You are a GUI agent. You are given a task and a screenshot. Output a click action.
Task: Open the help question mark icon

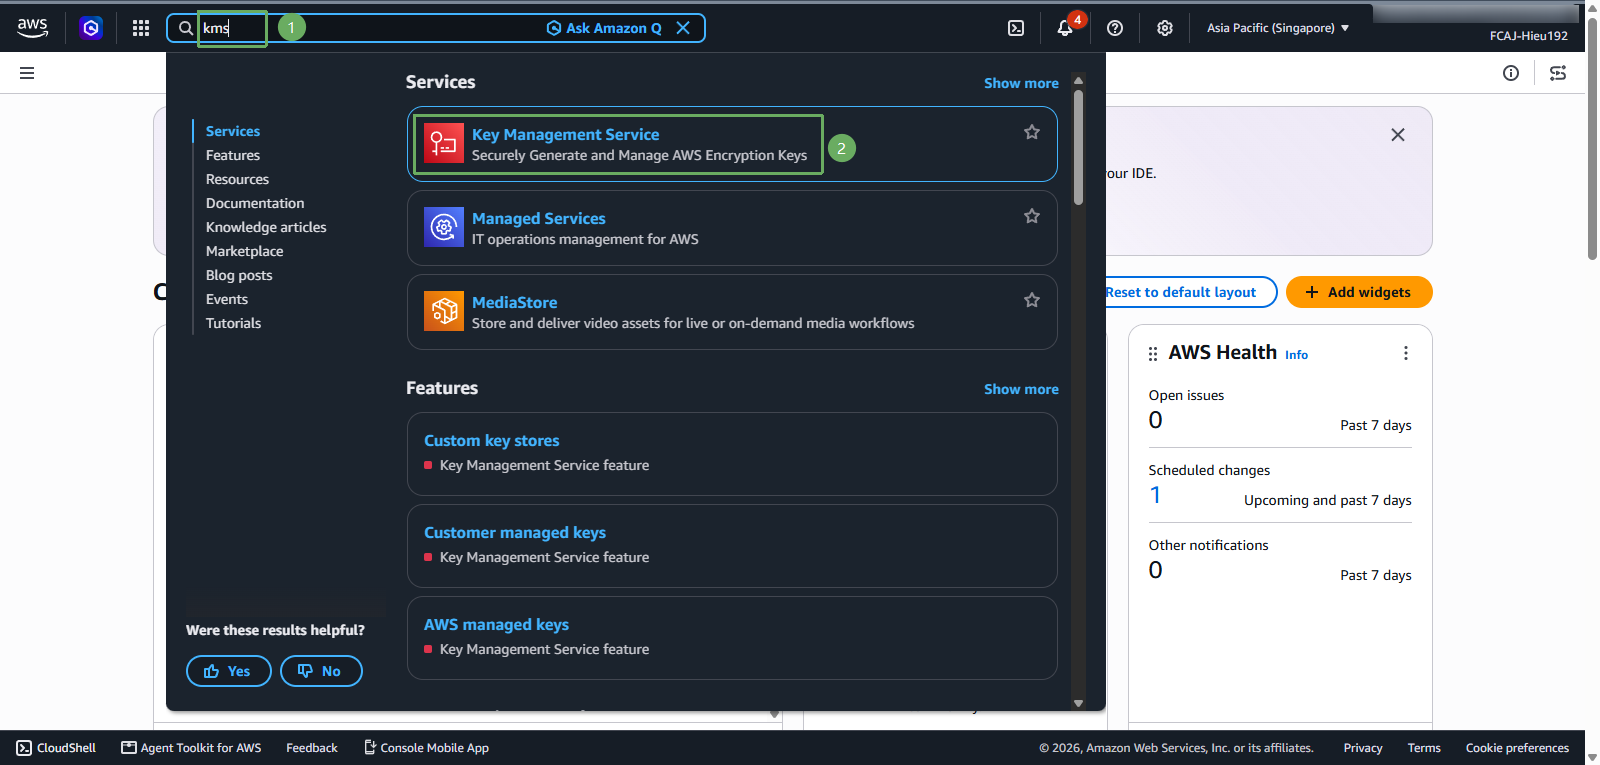(1115, 28)
